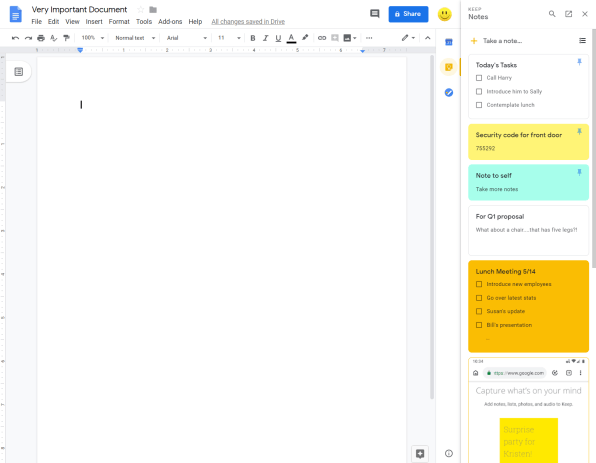
Task: Insert an image from the toolbar
Action: point(347,38)
